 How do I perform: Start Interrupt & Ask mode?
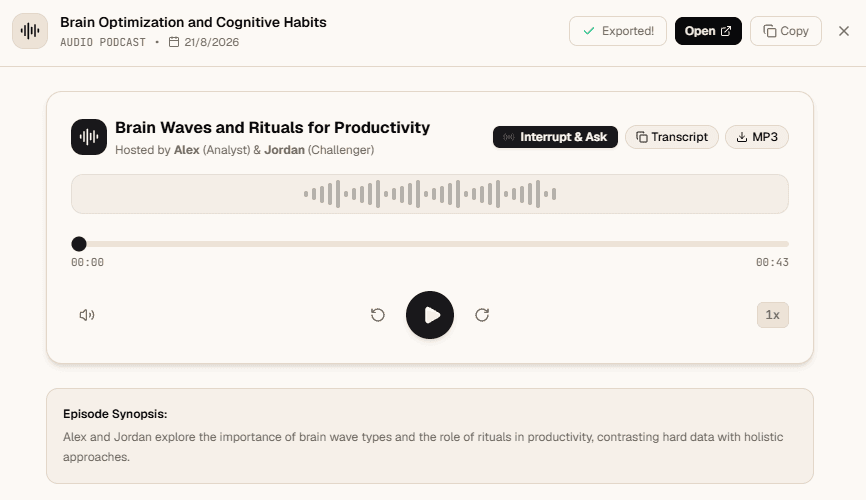pyautogui.click(x=555, y=137)
